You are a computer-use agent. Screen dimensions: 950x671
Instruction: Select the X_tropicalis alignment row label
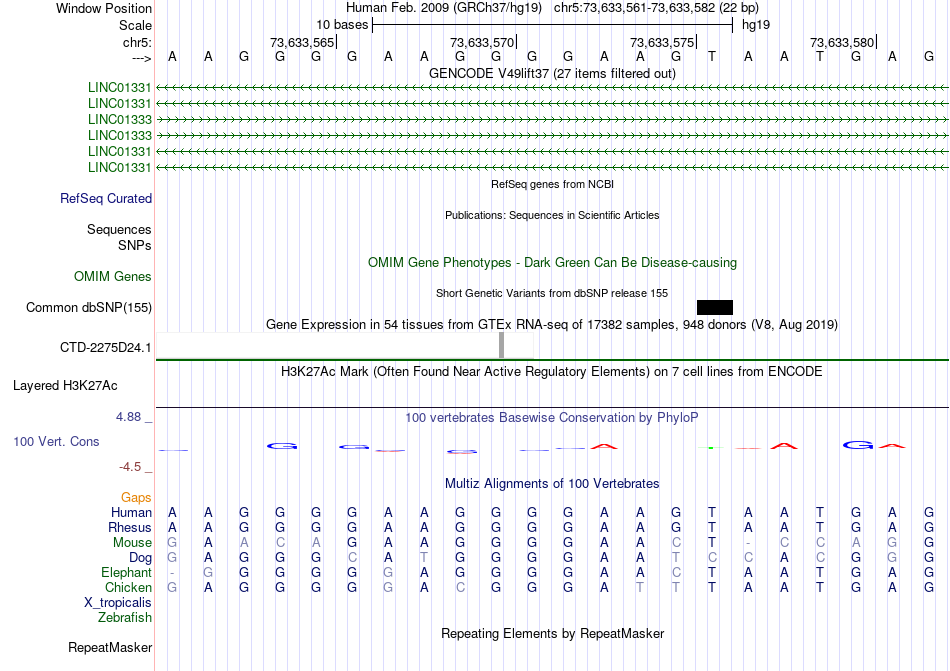point(118,603)
